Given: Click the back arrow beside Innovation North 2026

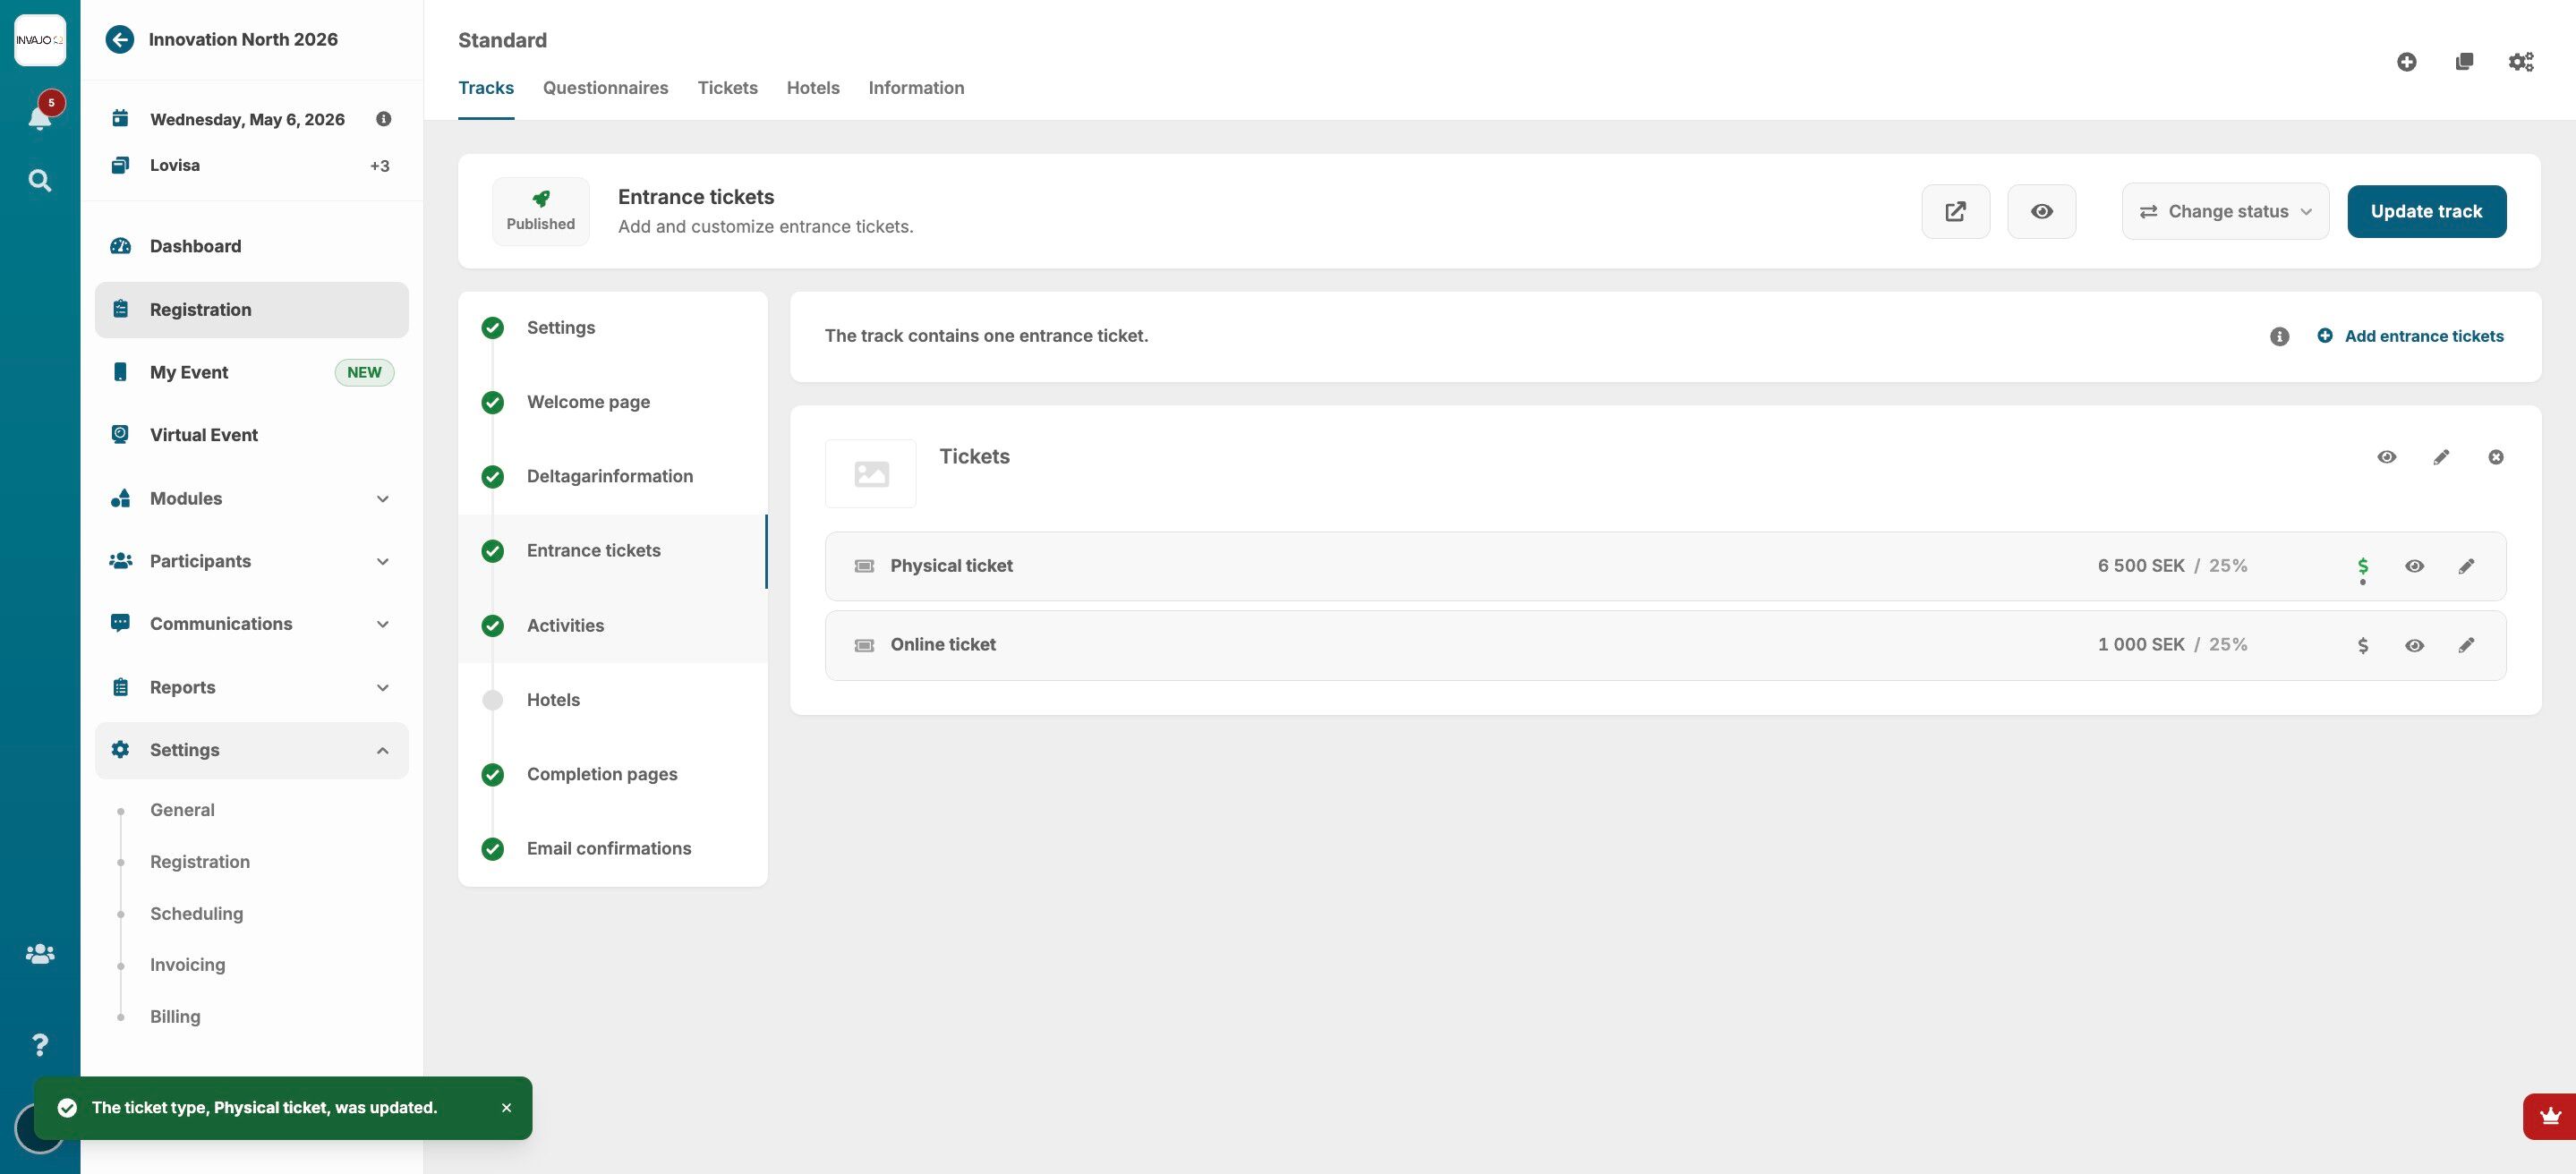Looking at the screenshot, I should click(x=120, y=39).
